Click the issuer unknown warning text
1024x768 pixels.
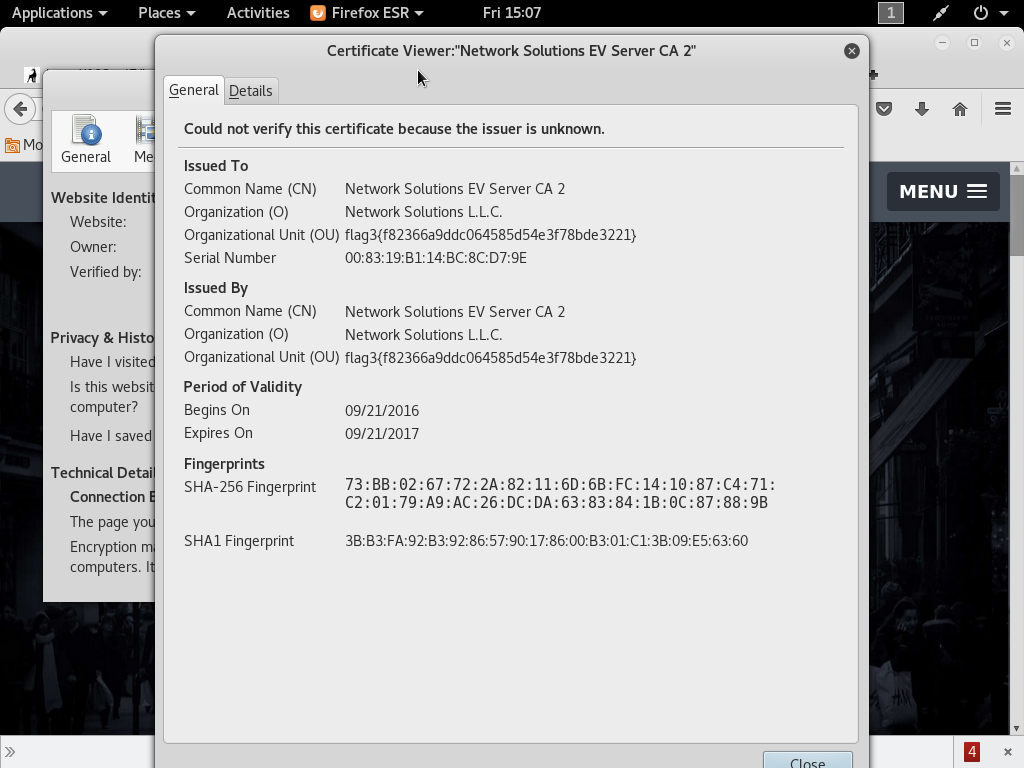tap(394, 129)
